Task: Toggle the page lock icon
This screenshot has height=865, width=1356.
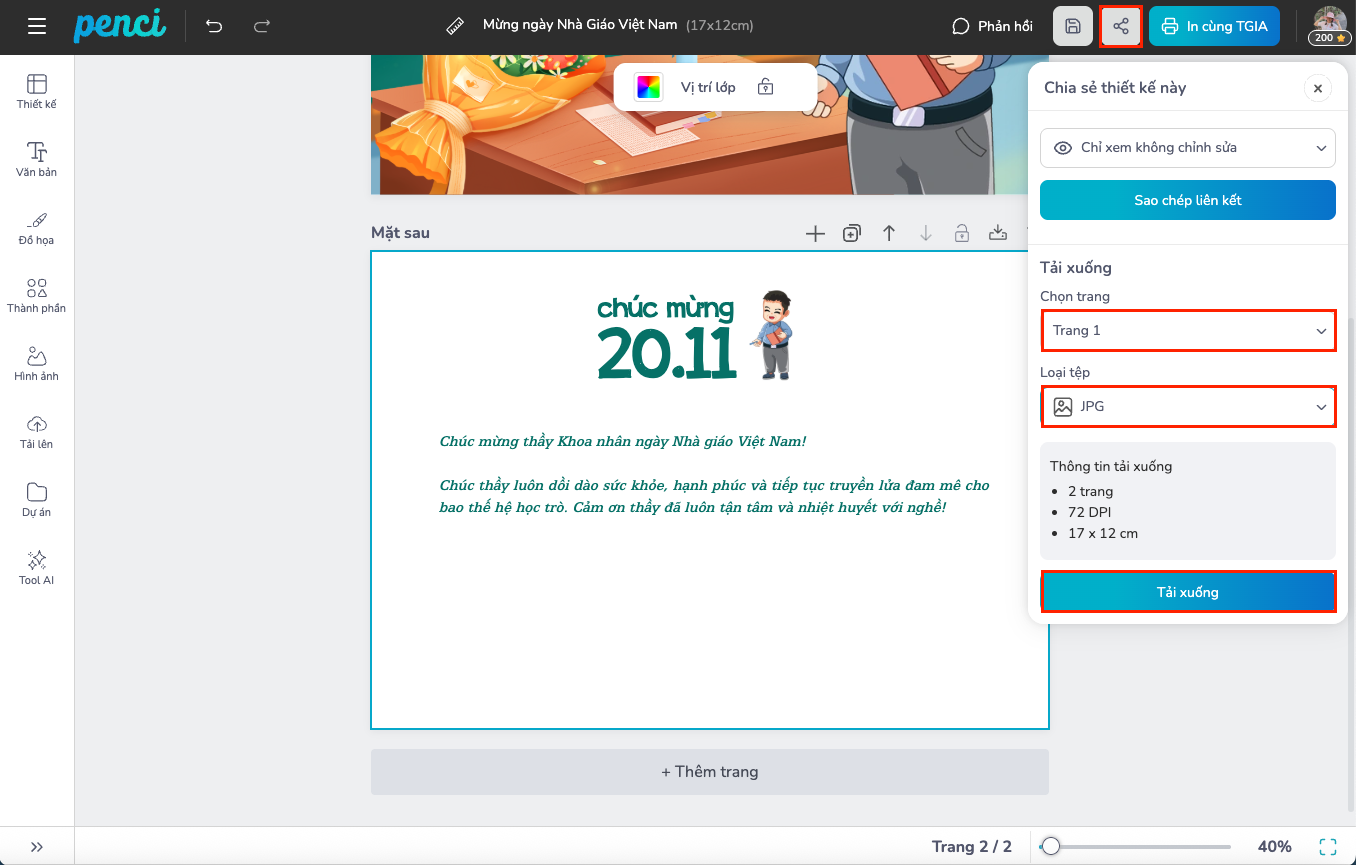Action: pos(961,233)
